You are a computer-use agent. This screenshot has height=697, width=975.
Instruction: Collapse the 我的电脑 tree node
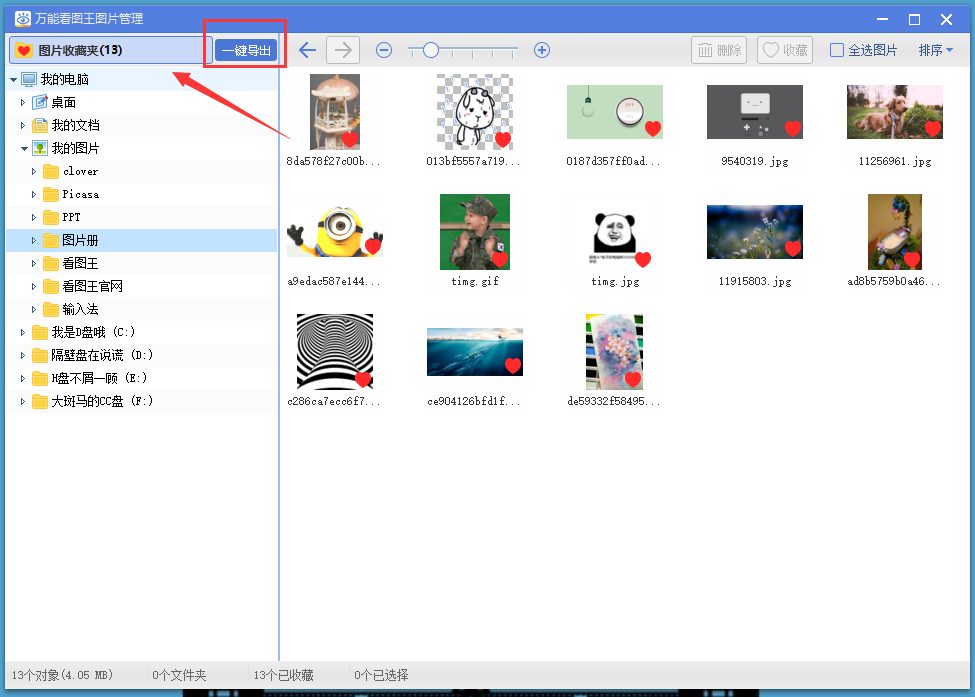13,79
